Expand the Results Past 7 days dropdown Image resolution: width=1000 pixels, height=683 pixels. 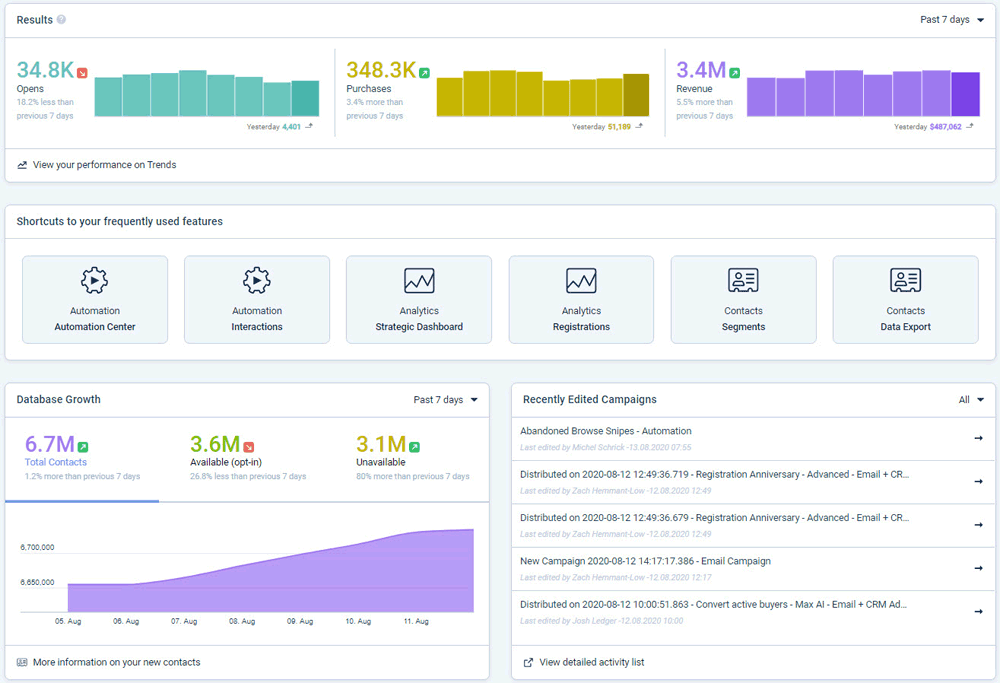tap(951, 20)
